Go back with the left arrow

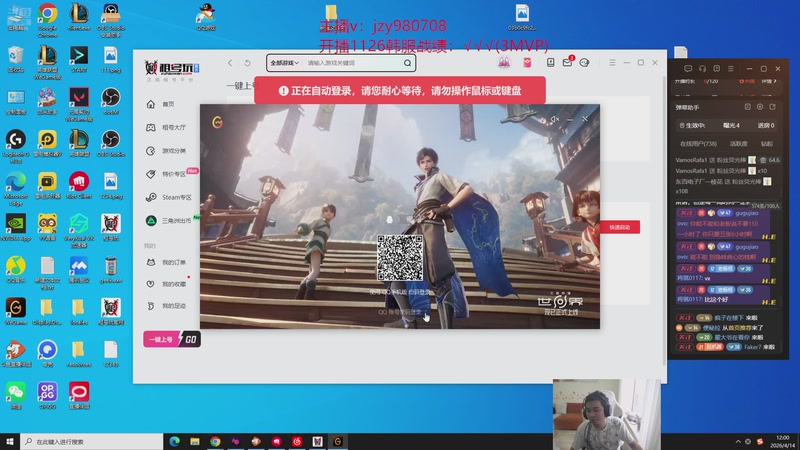point(230,63)
